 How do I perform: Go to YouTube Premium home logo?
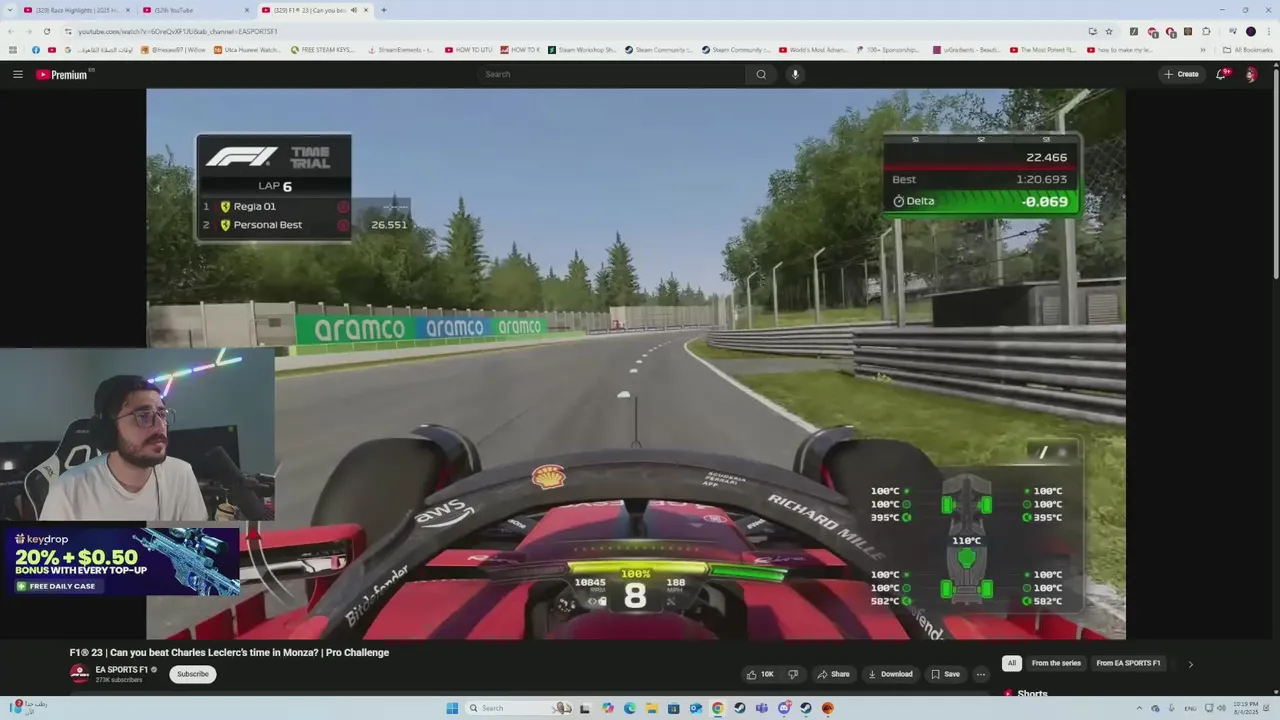pyautogui.click(x=63, y=74)
